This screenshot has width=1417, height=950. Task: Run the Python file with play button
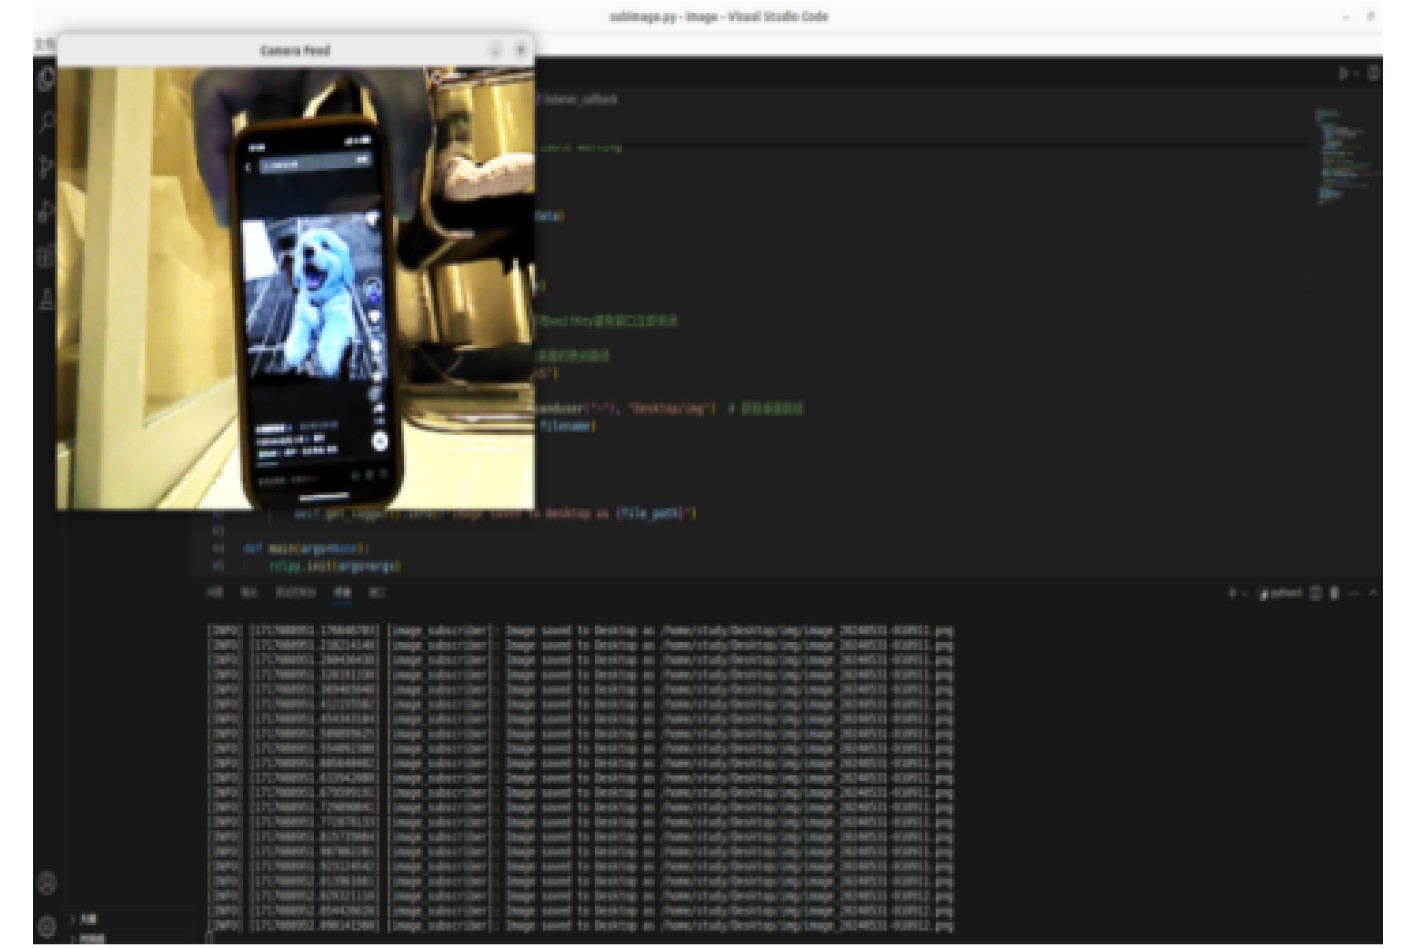point(1343,73)
